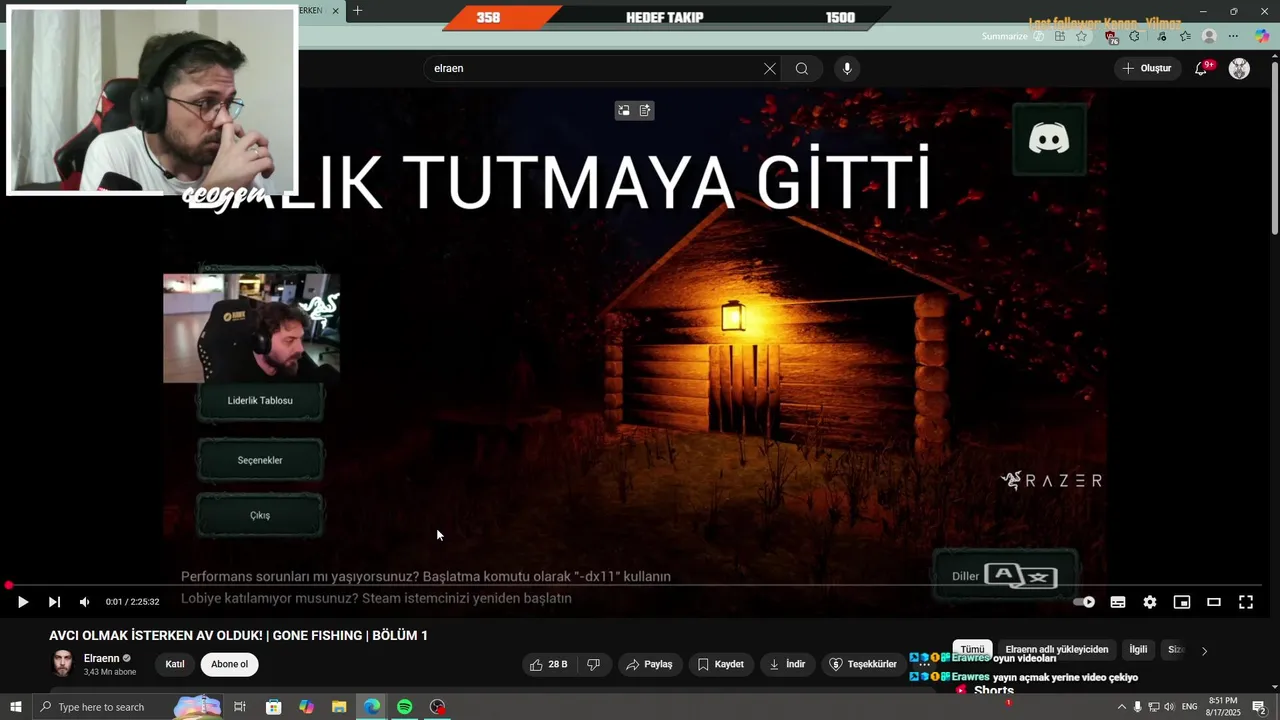Clear the search box text
The image size is (1280, 720).
click(x=769, y=68)
